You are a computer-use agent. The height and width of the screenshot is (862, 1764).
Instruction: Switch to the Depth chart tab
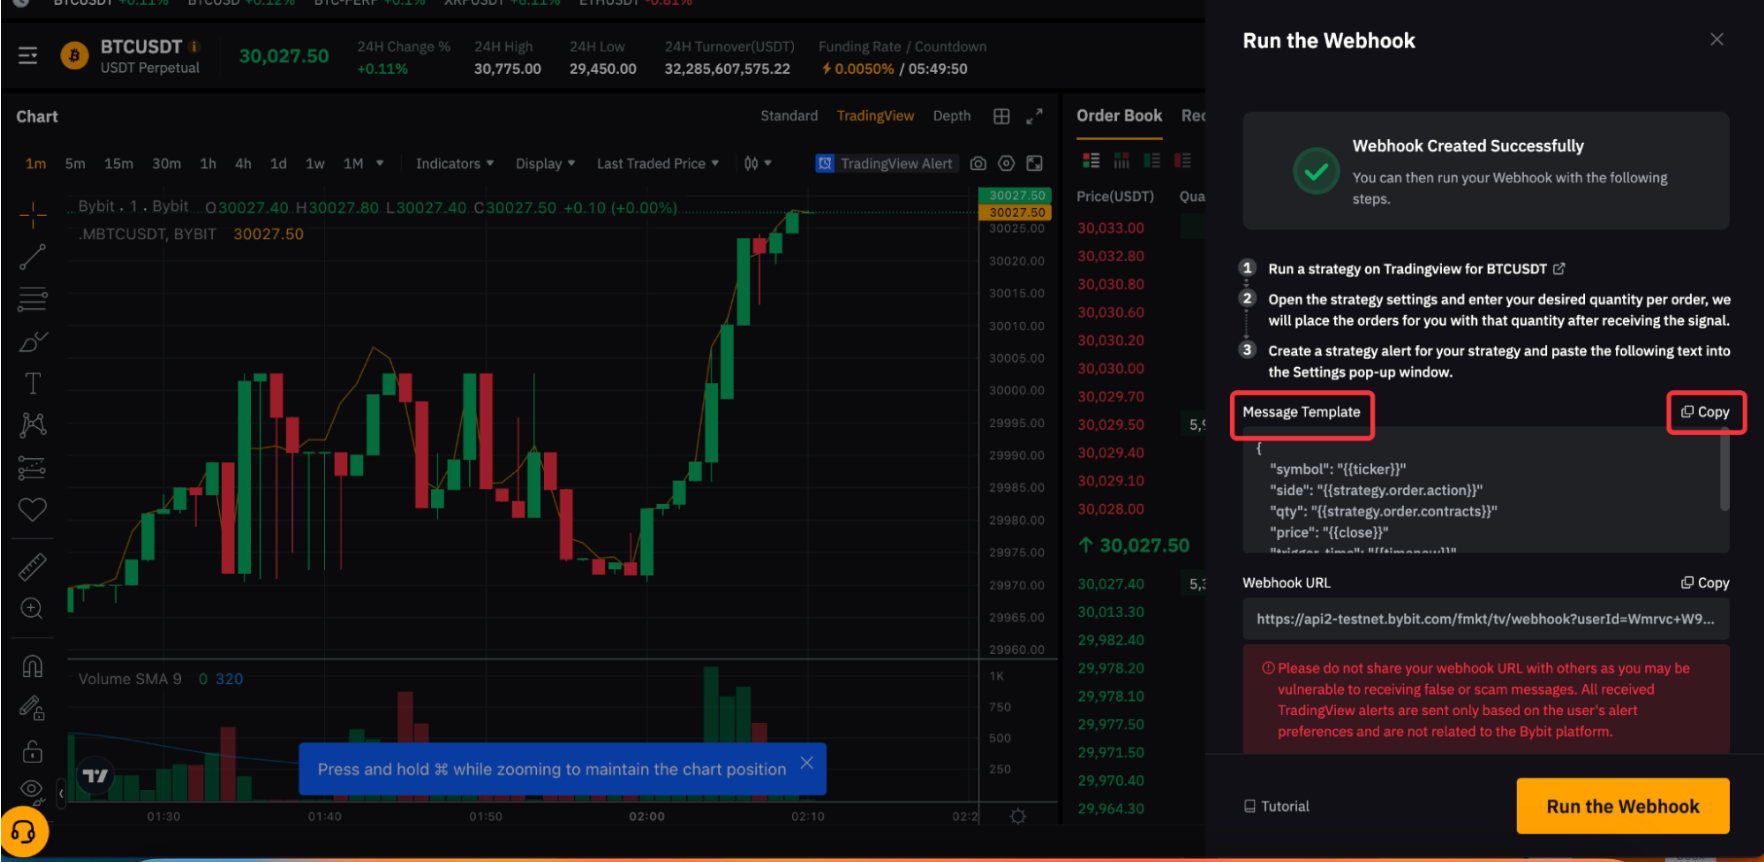(x=951, y=116)
